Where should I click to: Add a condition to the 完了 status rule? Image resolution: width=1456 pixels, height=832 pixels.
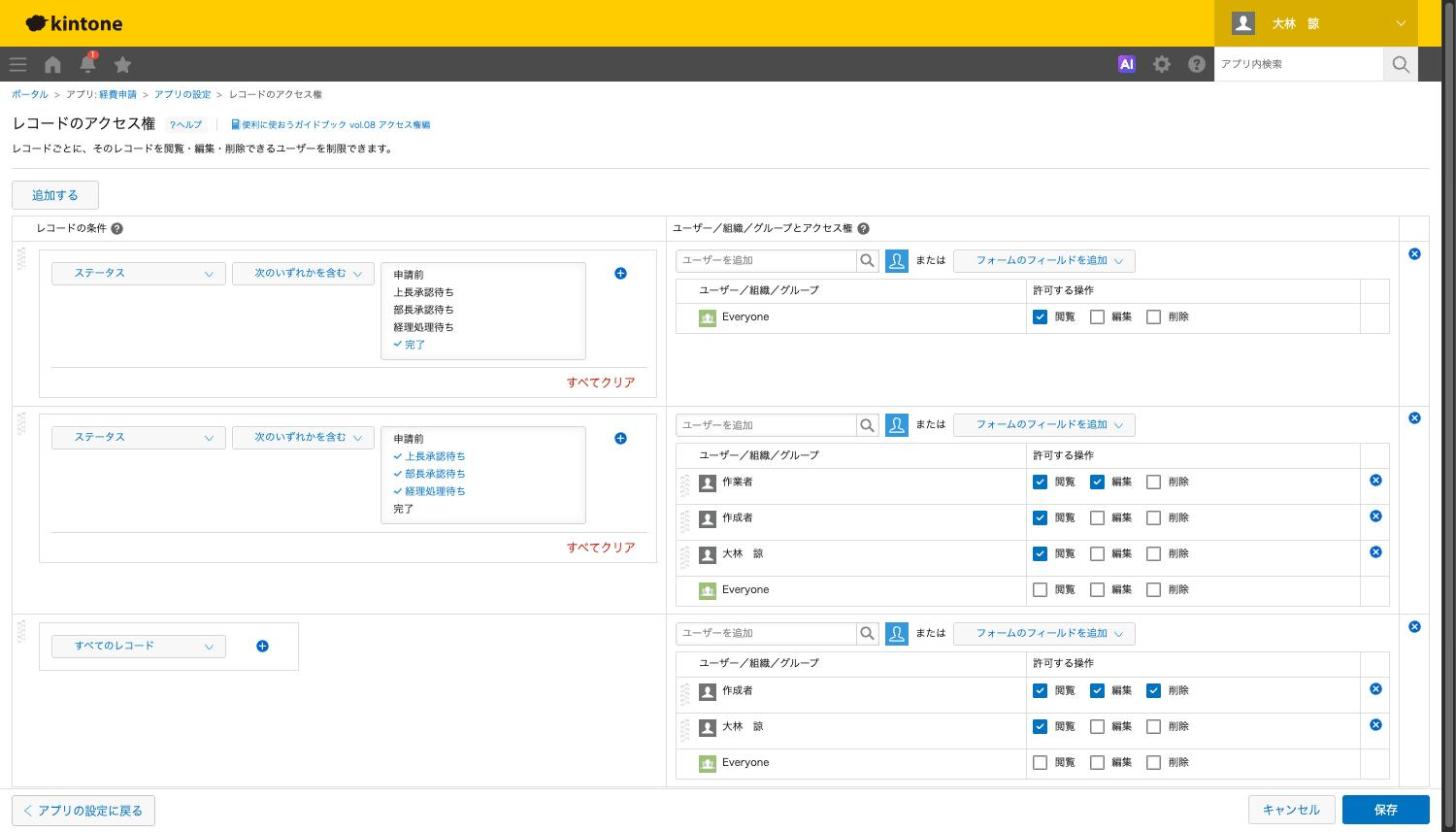[x=620, y=273]
